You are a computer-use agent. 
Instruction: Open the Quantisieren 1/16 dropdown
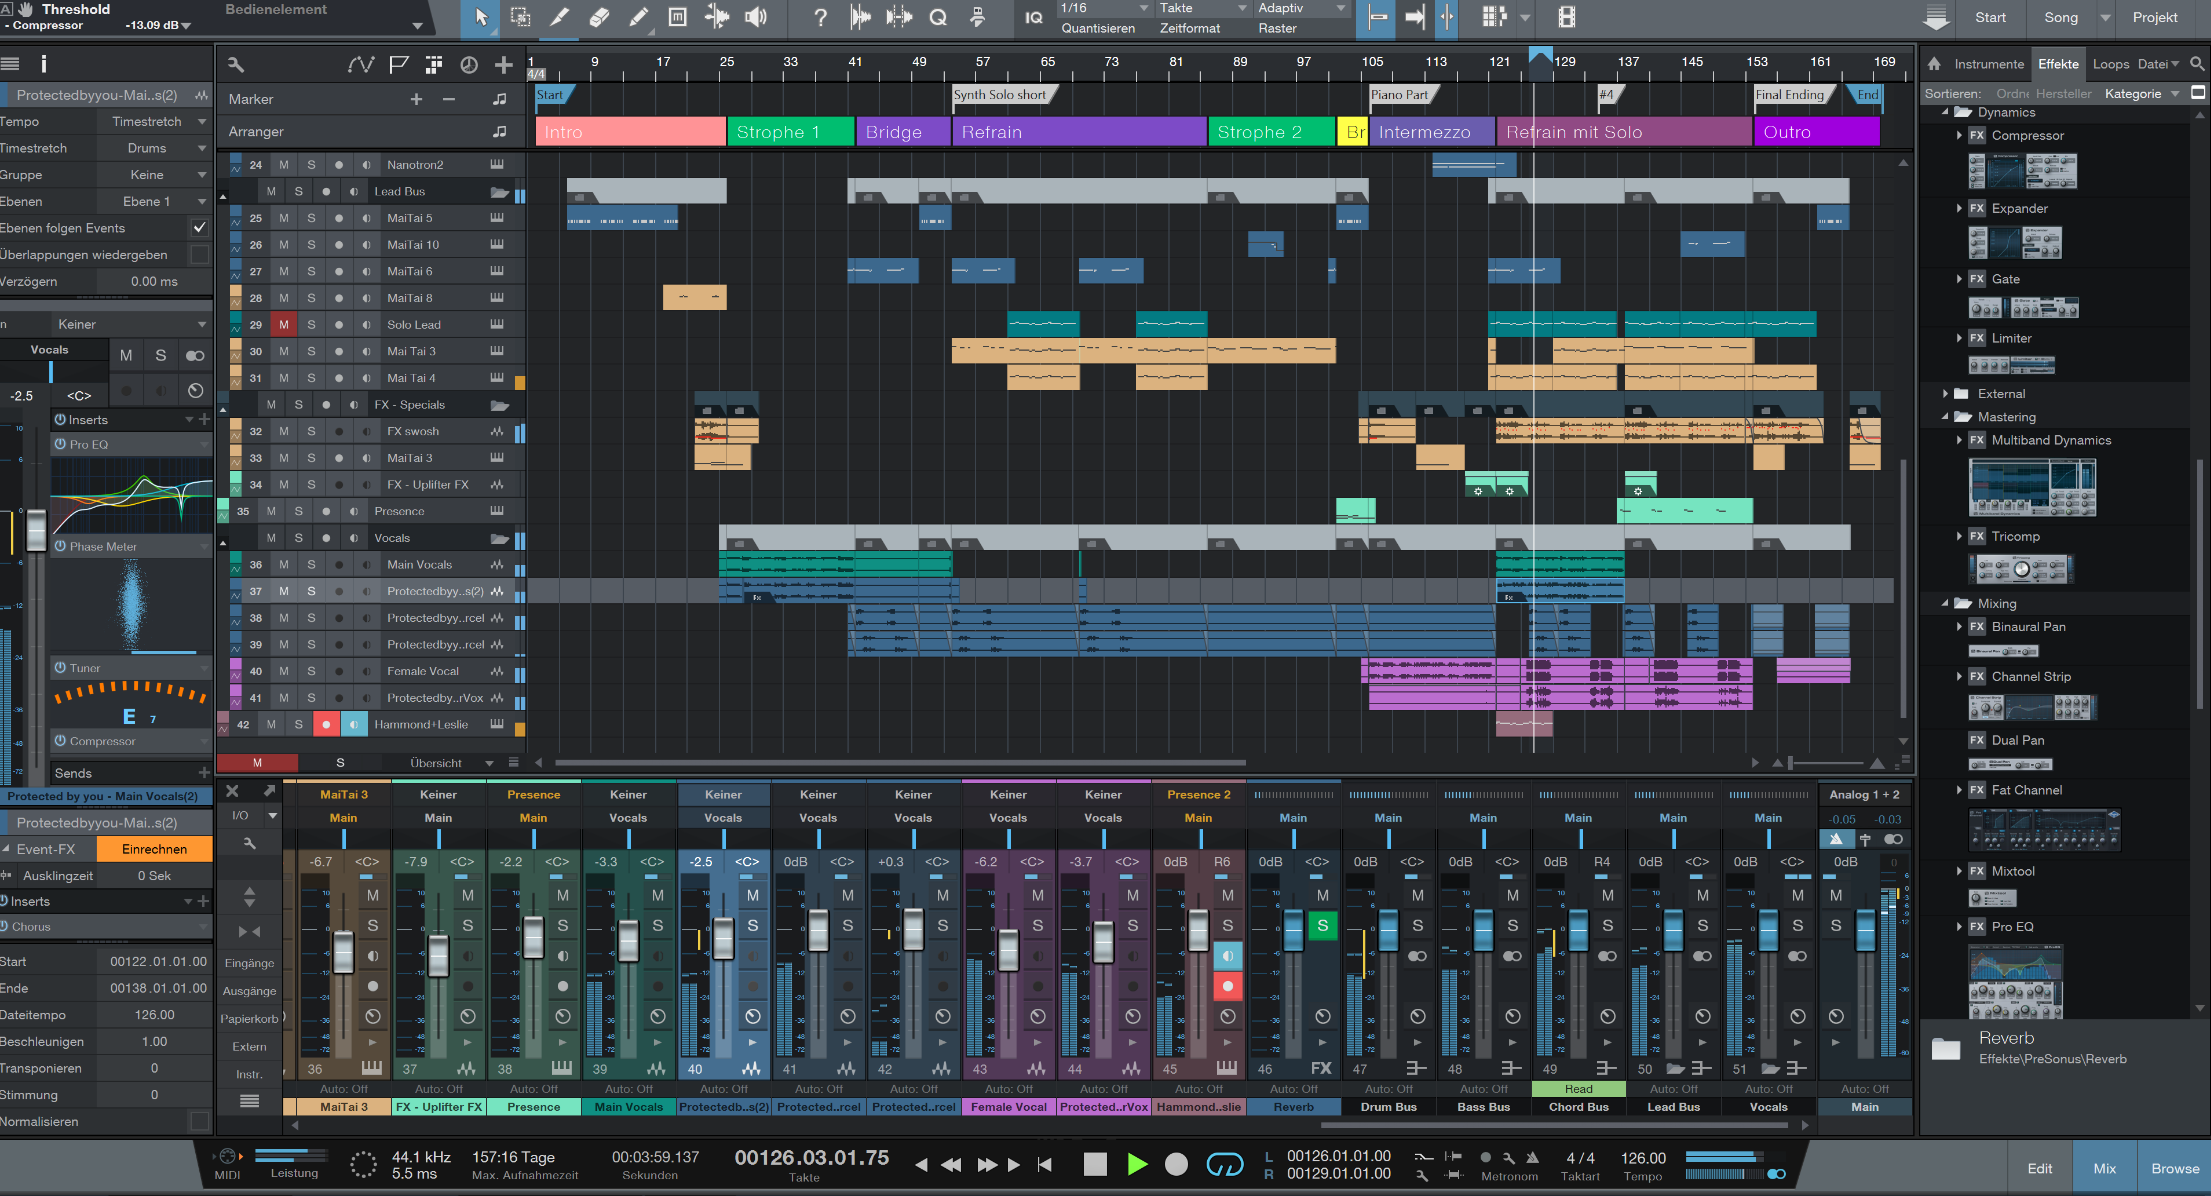1104,8
